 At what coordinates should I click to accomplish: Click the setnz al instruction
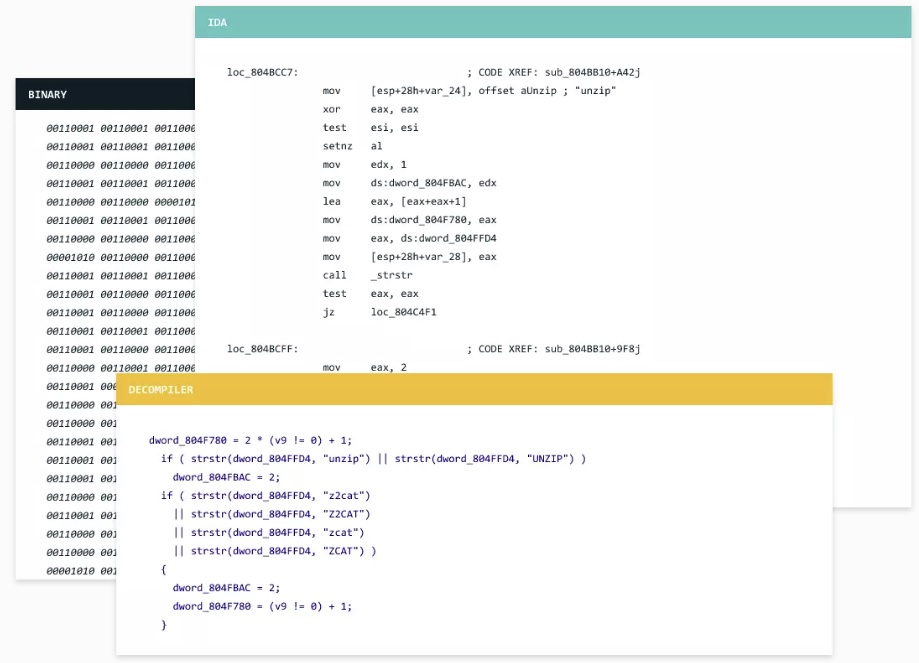tap(346, 146)
